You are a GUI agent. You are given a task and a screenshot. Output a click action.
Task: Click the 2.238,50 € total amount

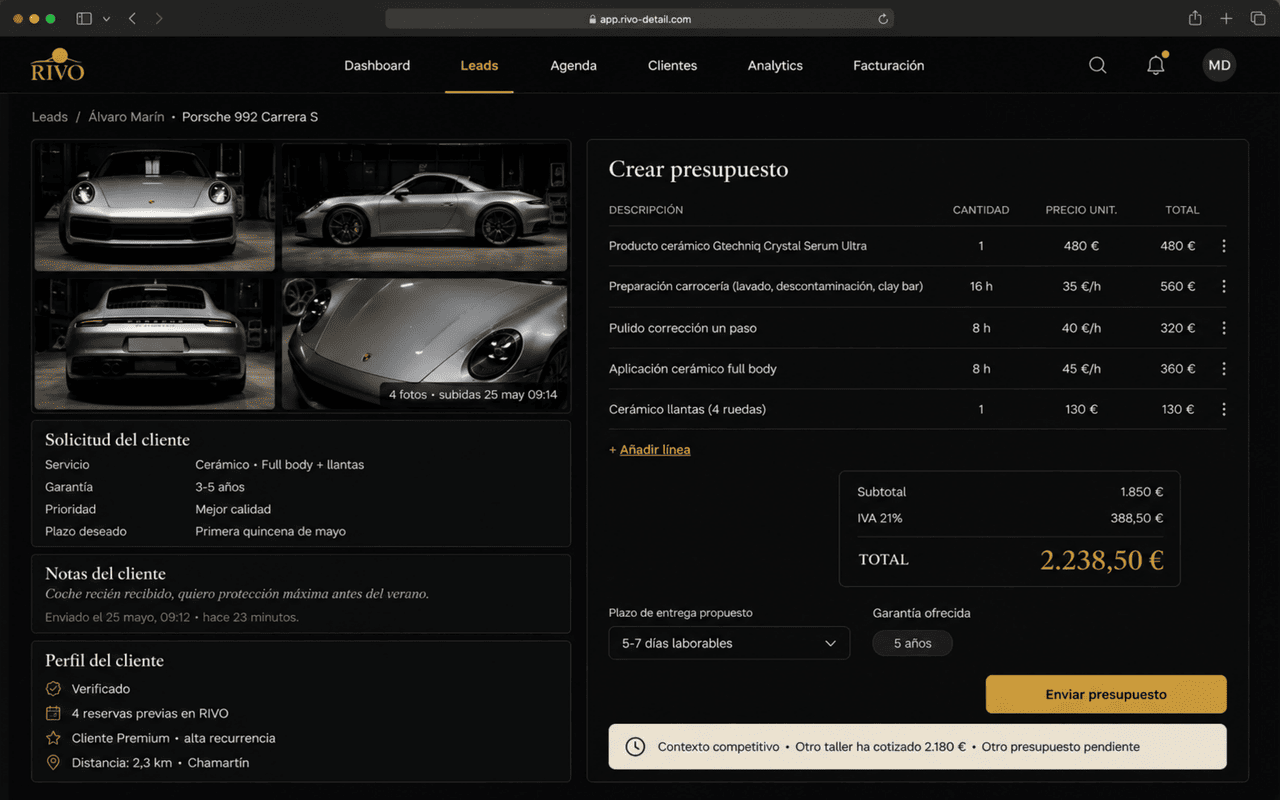tap(1102, 560)
